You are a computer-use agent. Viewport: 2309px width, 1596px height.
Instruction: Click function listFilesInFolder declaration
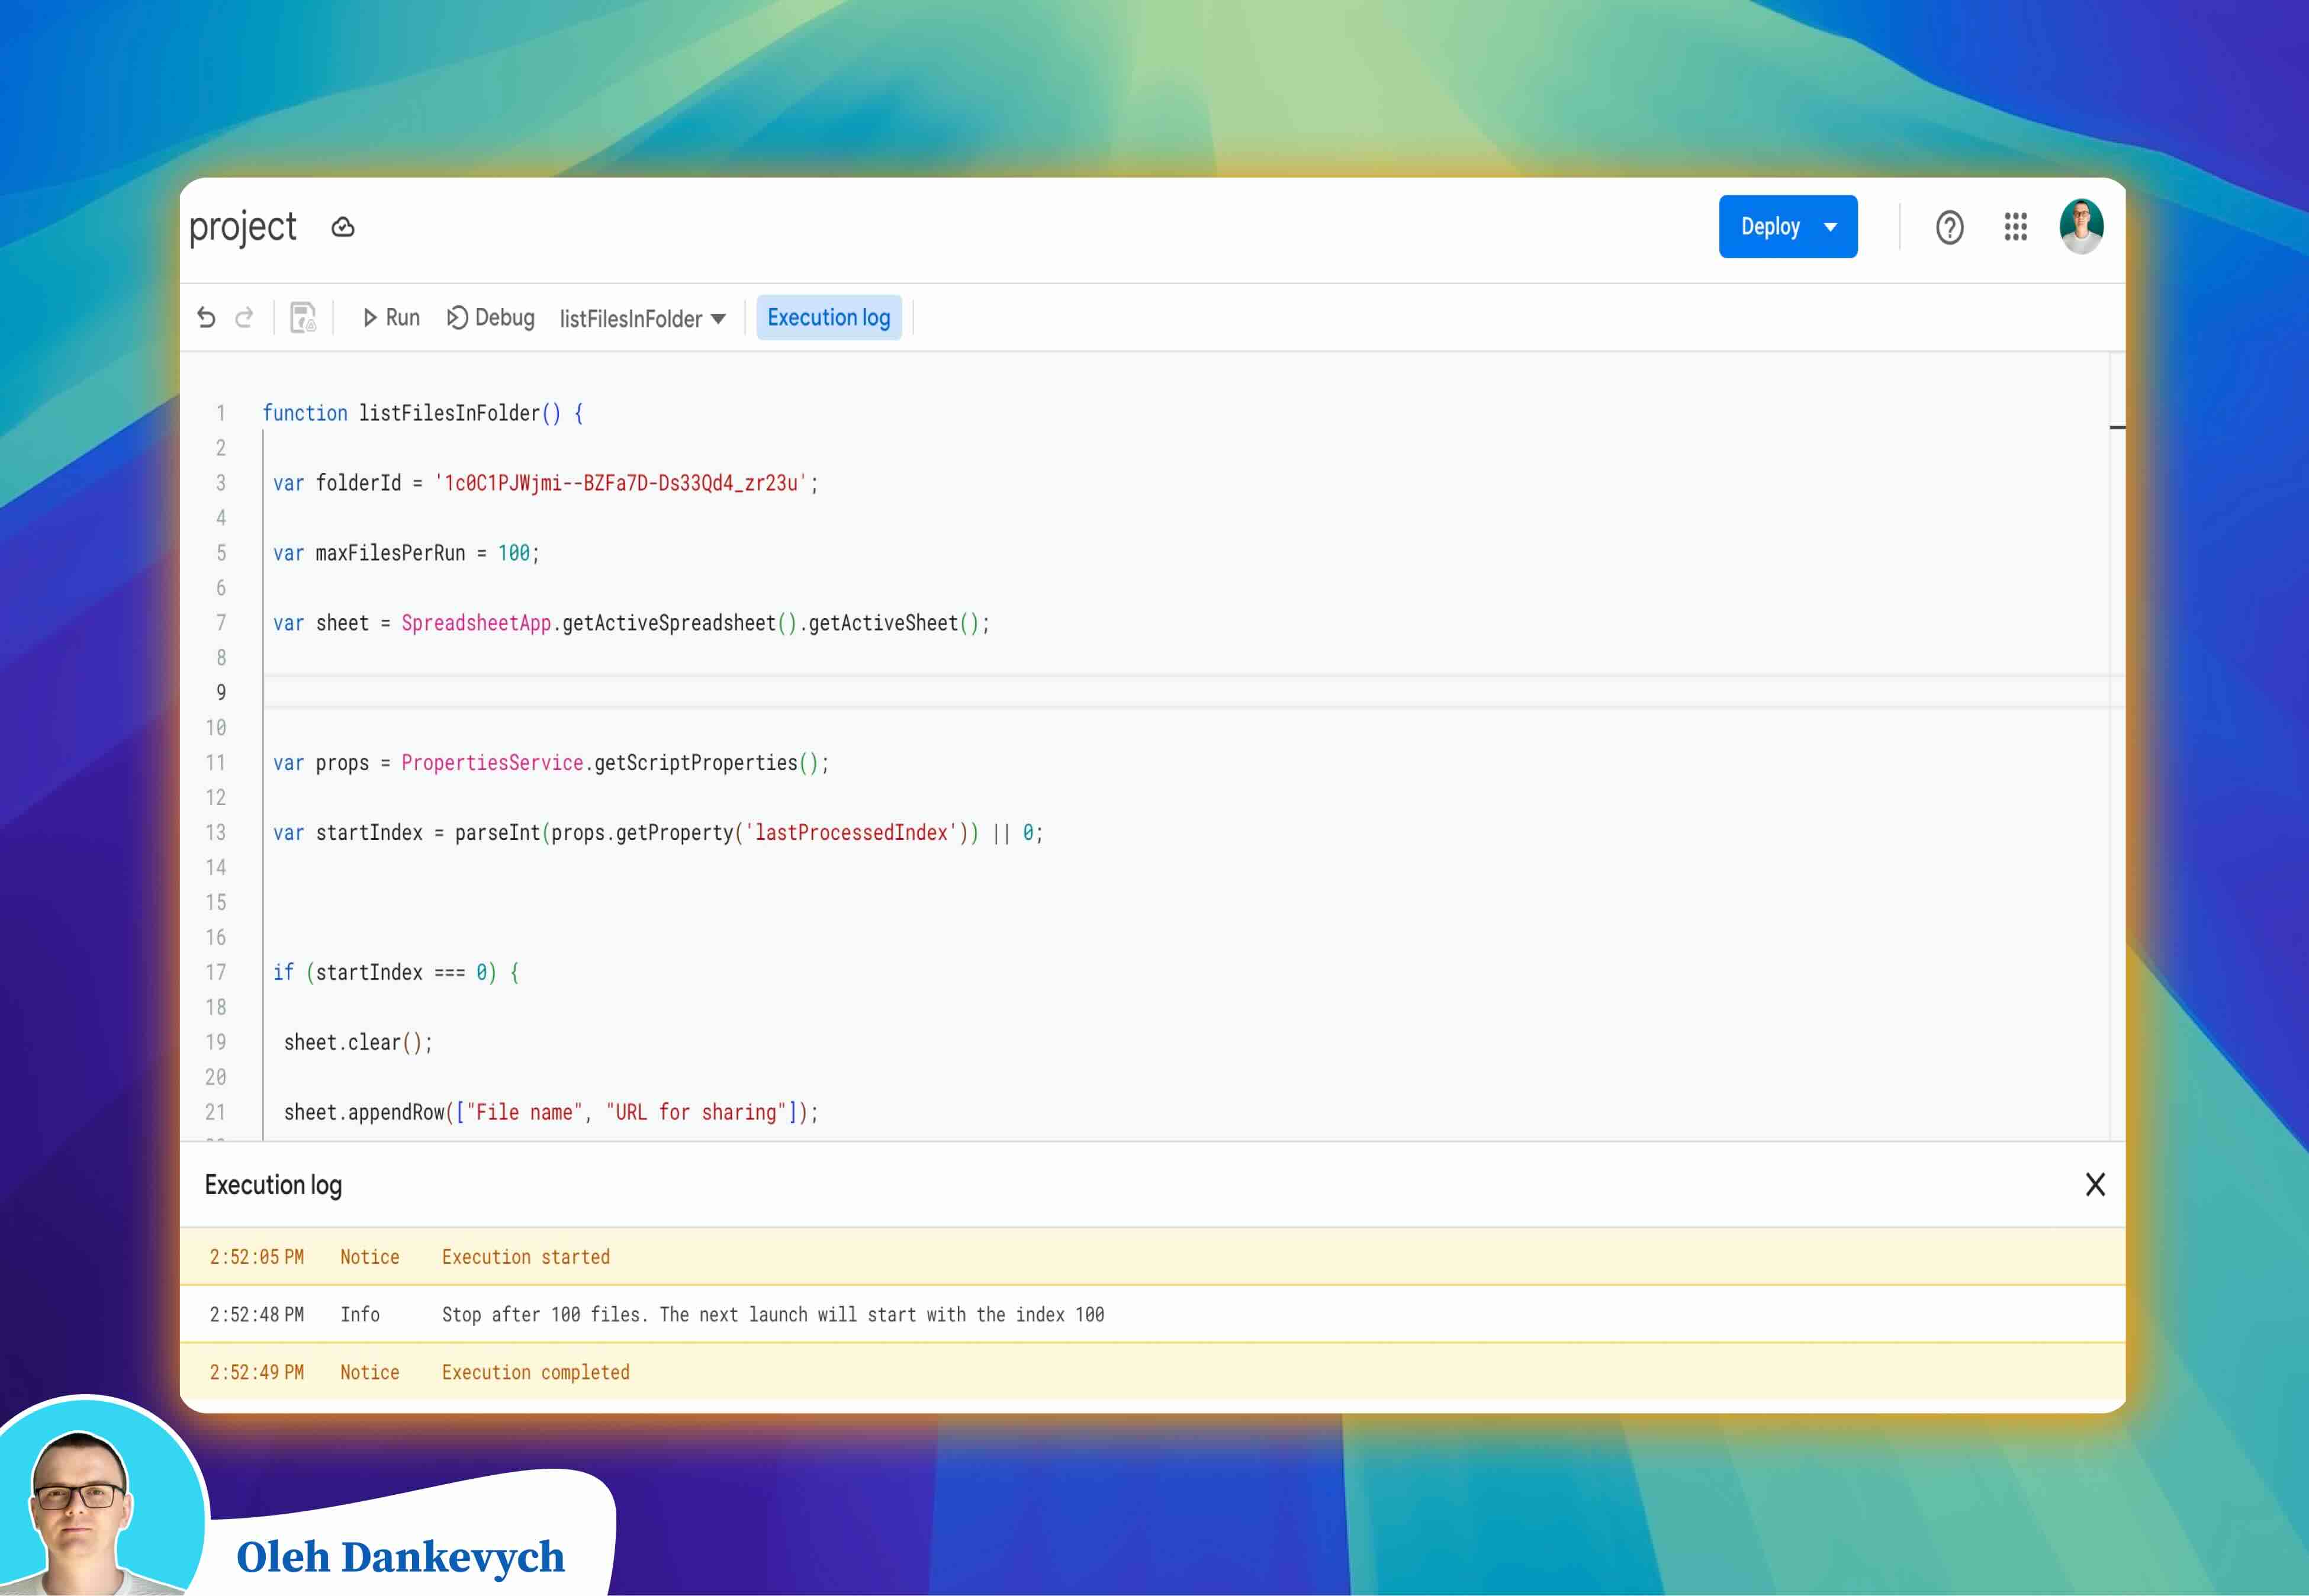click(x=423, y=413)
